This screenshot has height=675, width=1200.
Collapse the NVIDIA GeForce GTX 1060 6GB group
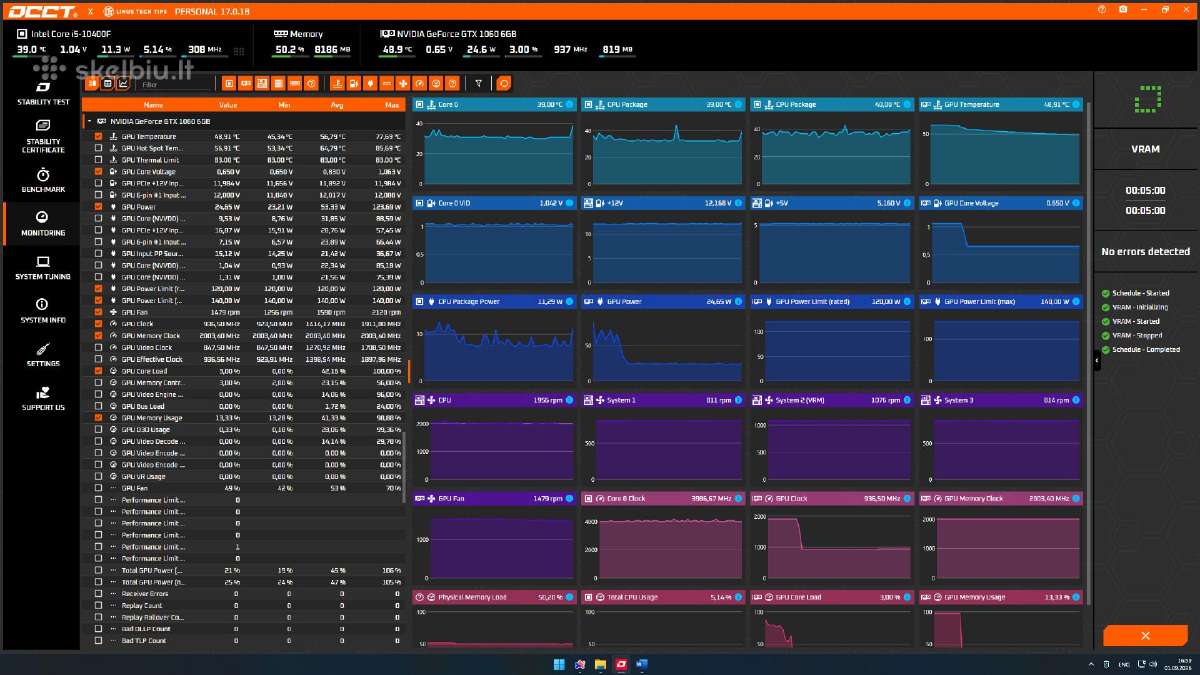(88, 121)
